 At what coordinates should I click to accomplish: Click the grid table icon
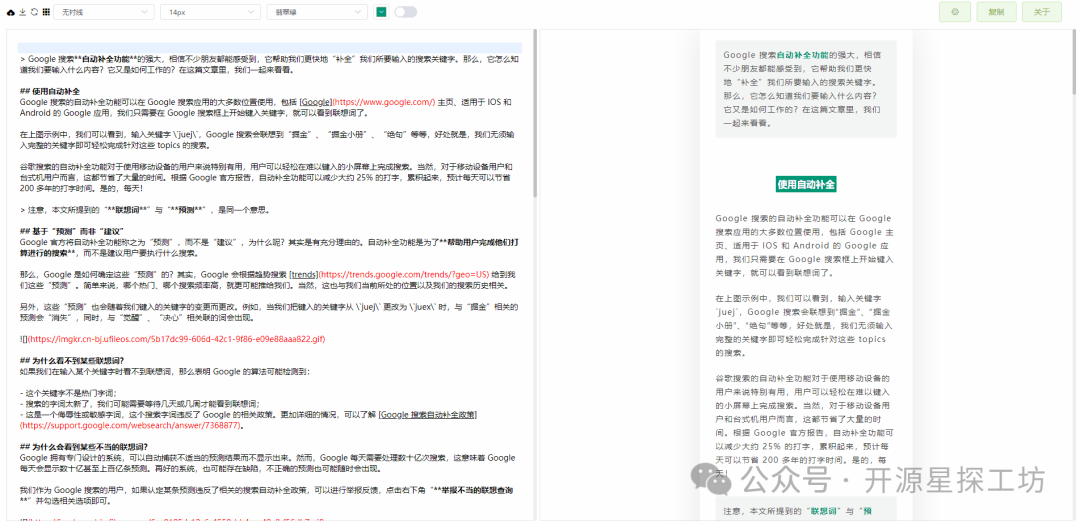pyautogui.click(x=45, y=12)
